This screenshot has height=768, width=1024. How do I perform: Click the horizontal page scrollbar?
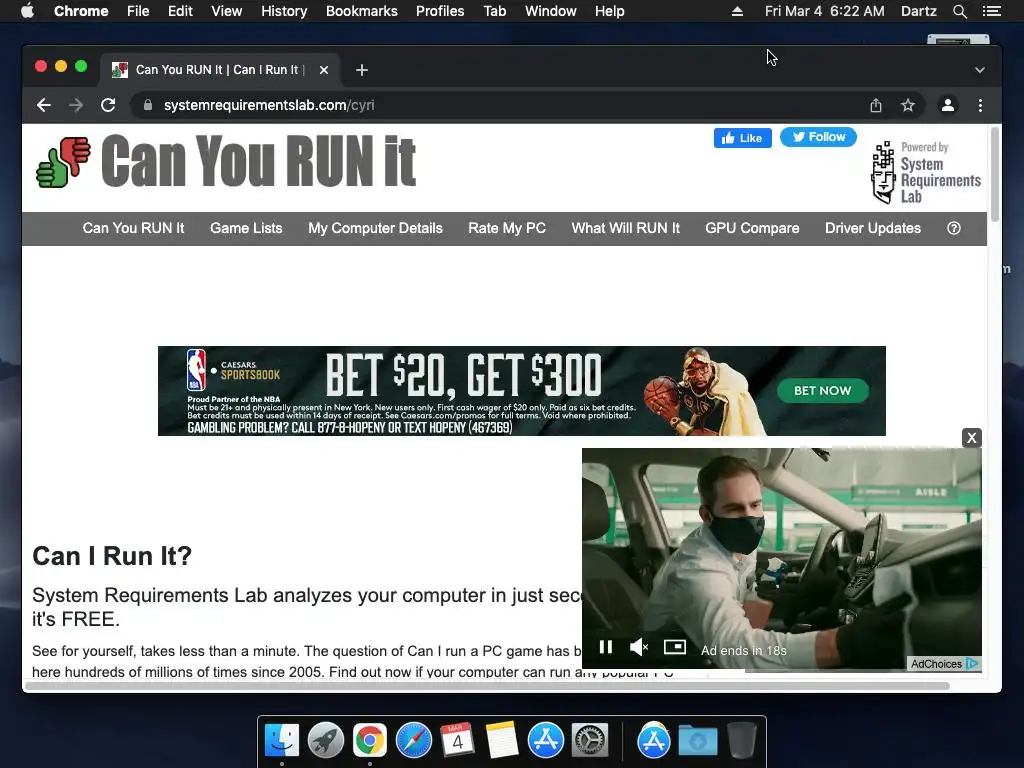[487, 686]
